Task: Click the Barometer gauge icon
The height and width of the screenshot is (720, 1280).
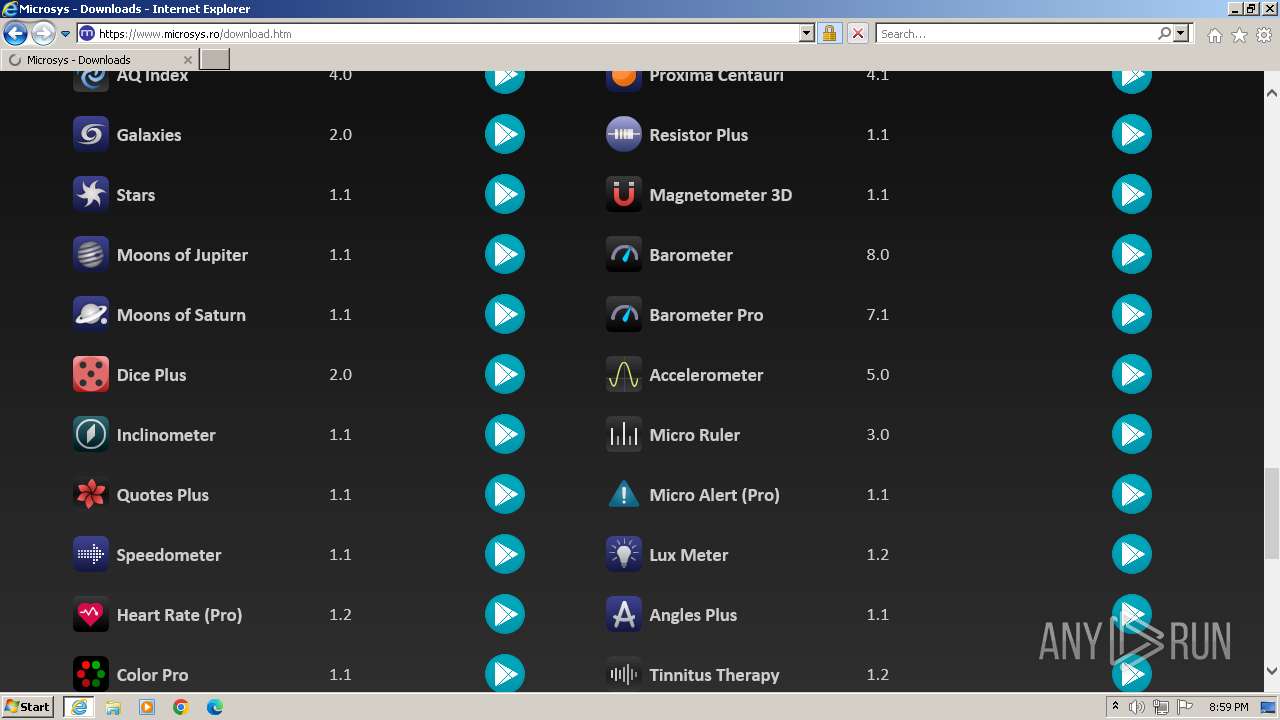Action: point(624,254)
